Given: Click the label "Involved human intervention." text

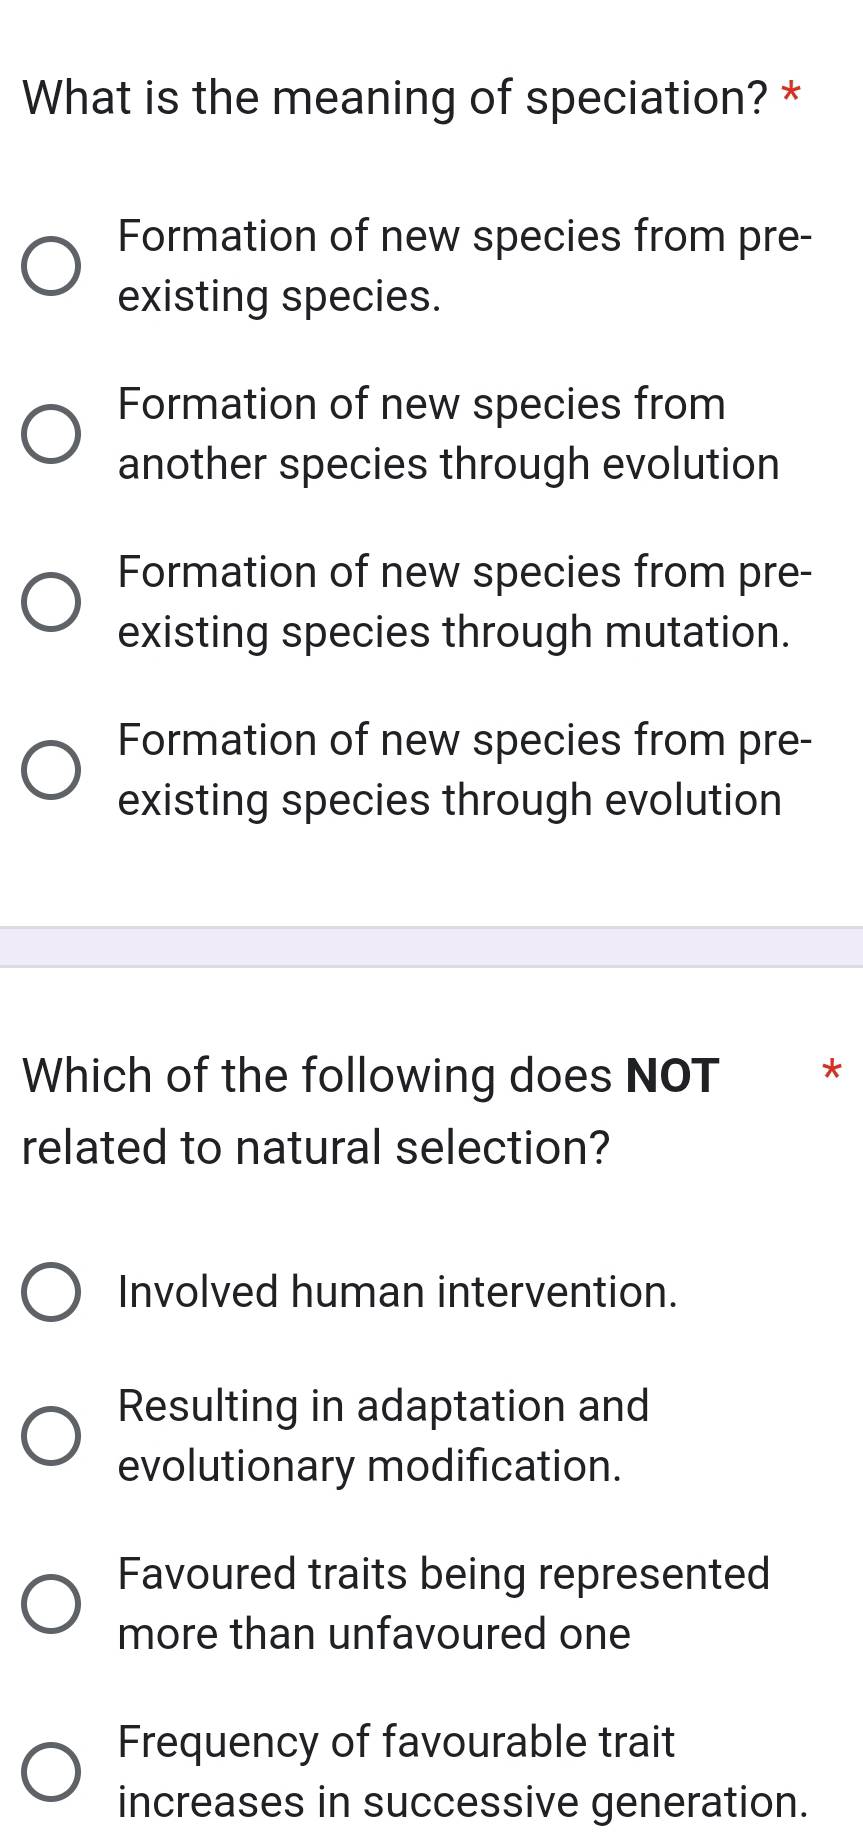Looking at the screenshot, I should (x=397, y=1292).
